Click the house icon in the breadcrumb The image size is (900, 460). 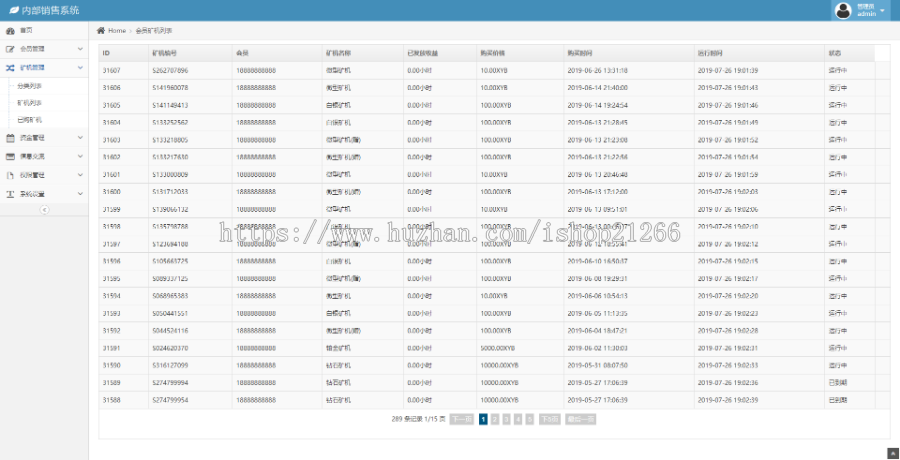tap(101, 30)
